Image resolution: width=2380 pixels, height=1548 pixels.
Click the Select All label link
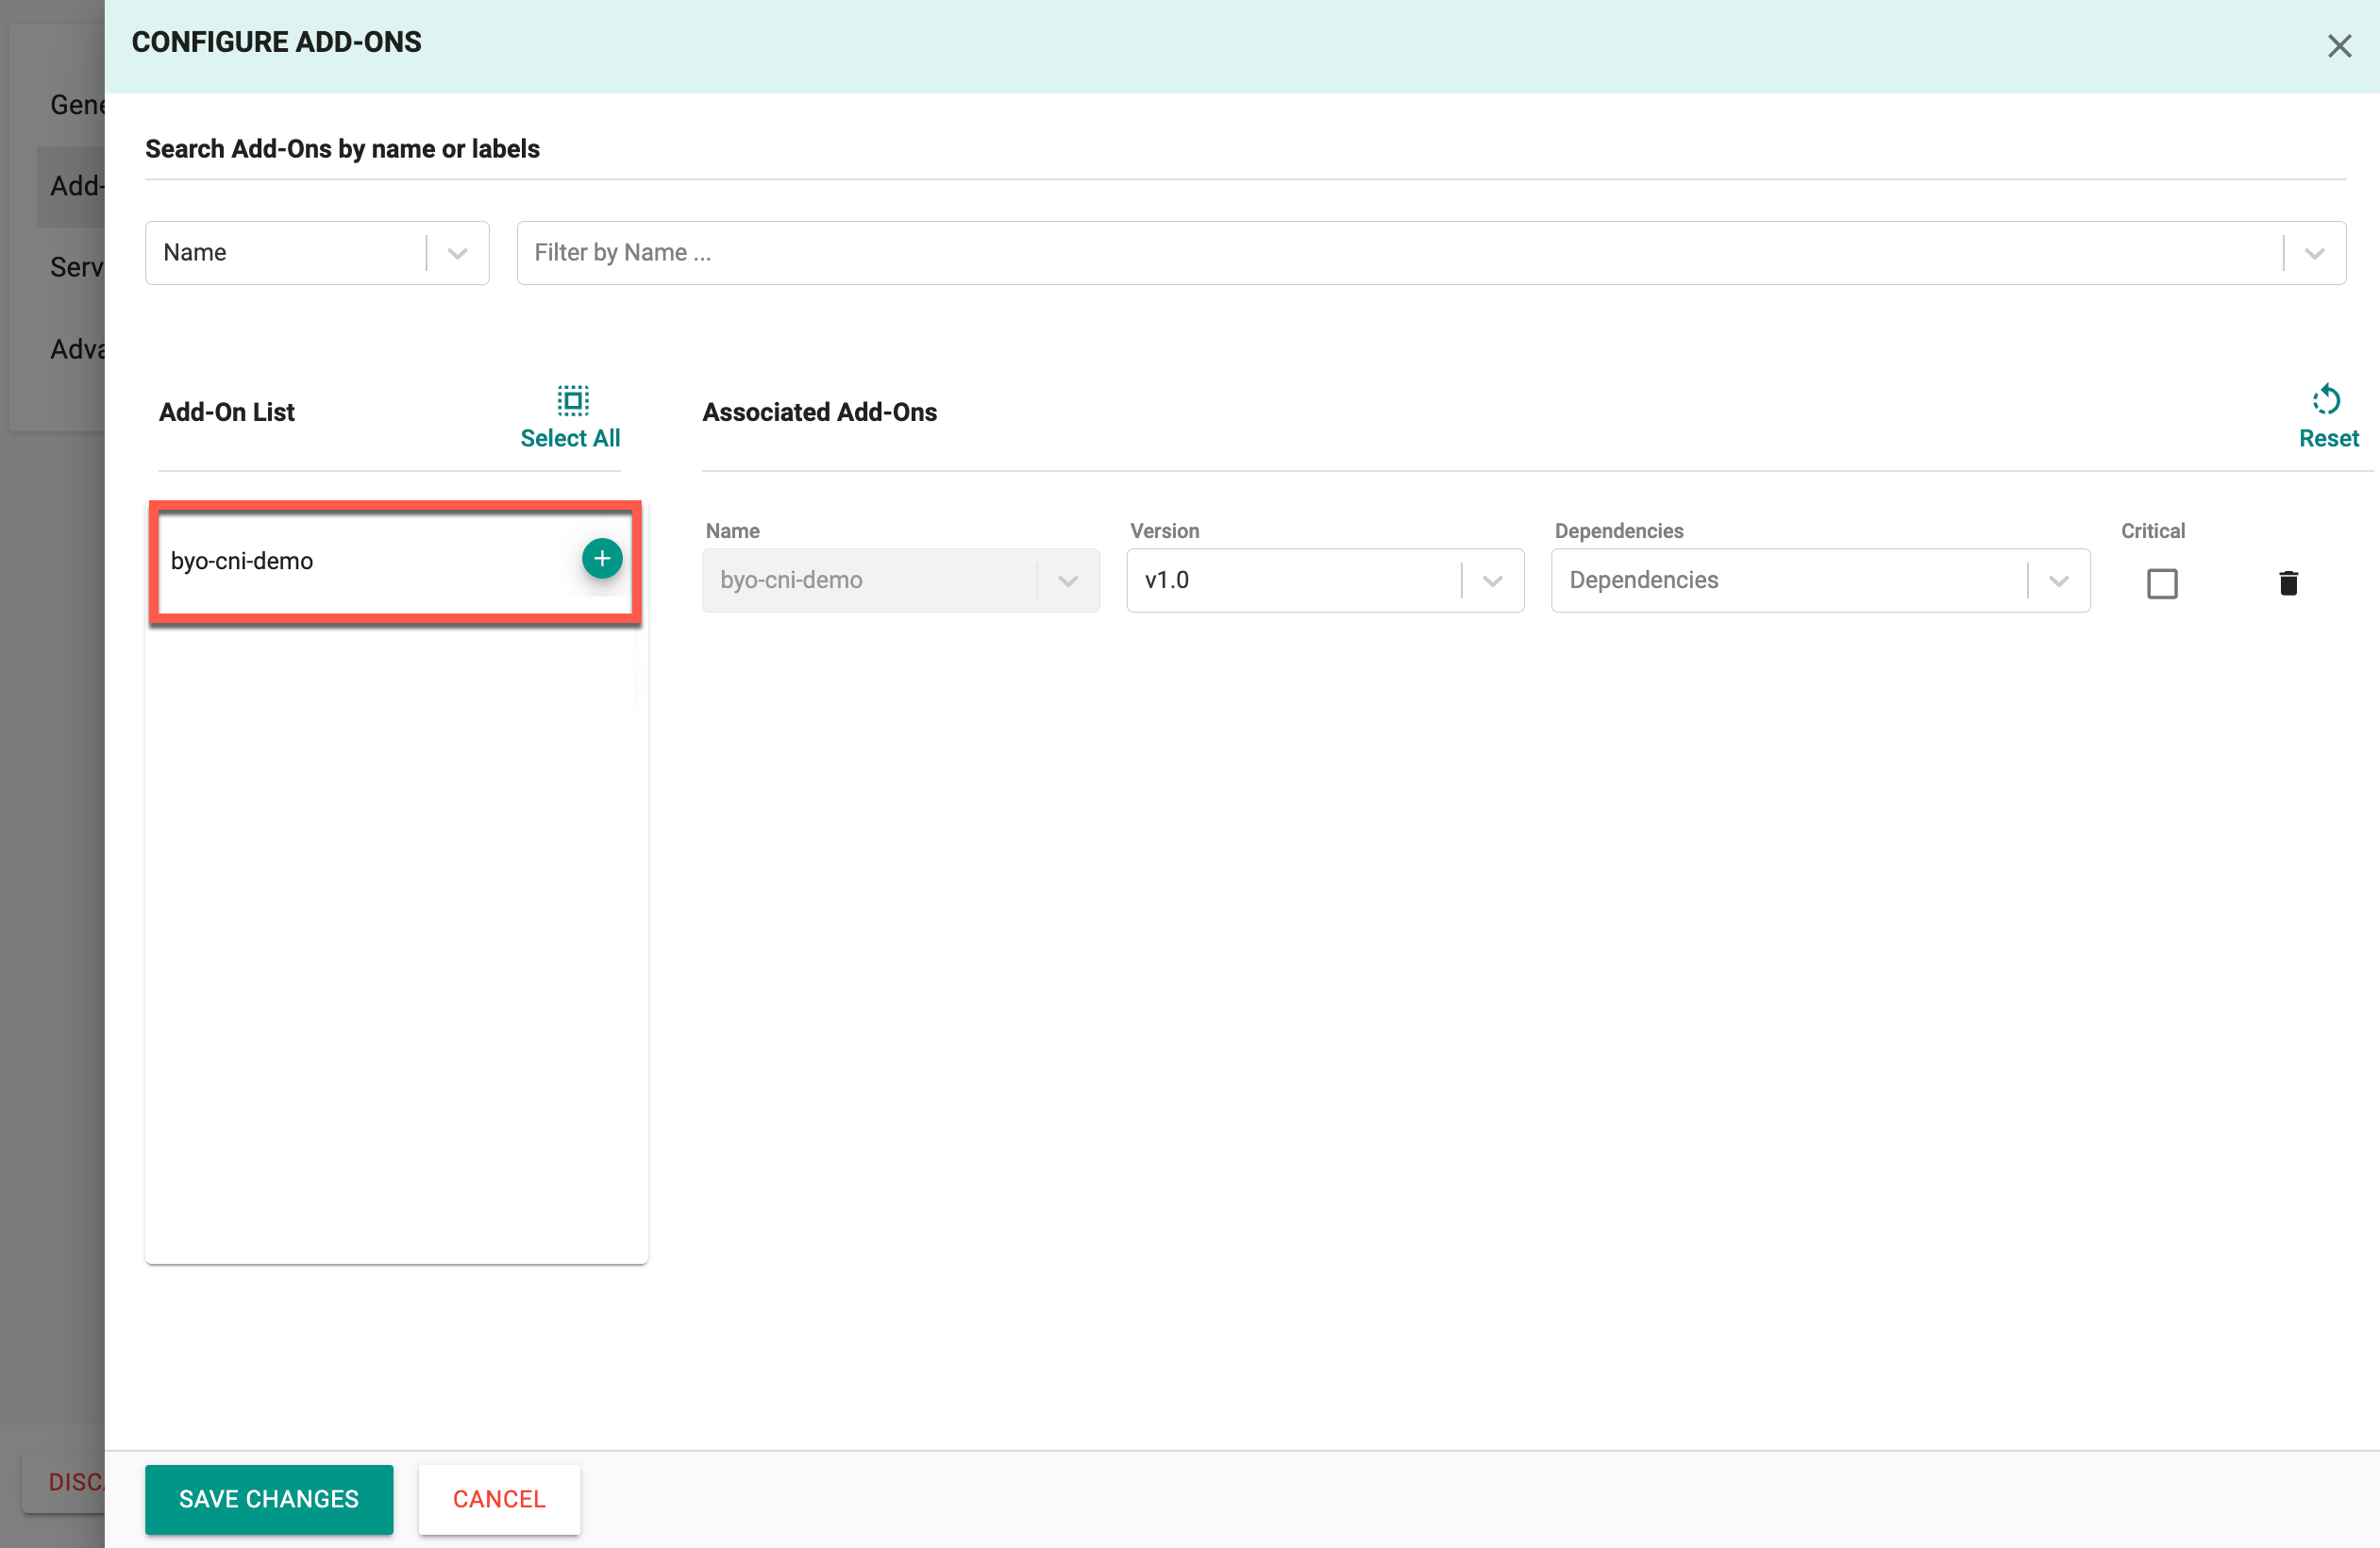(570, 438)
